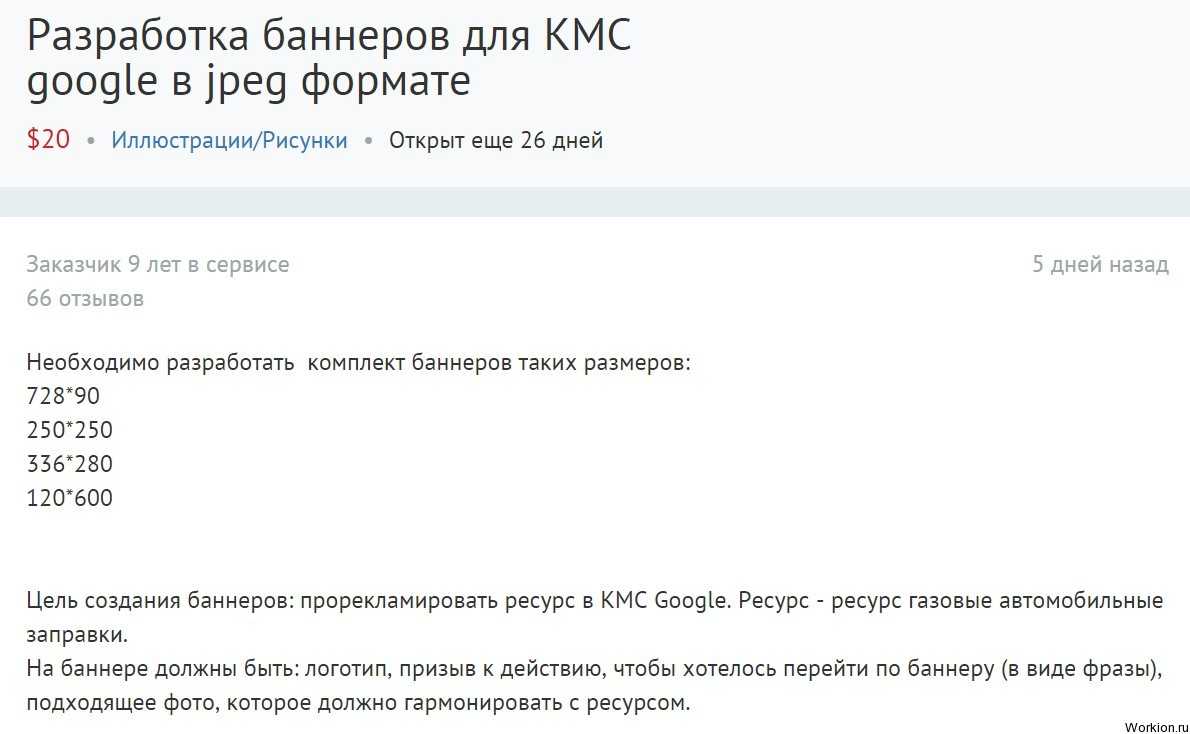Click the 336*280 banner size line
This screenshot has width=1190, height=734.
[69, 464]
